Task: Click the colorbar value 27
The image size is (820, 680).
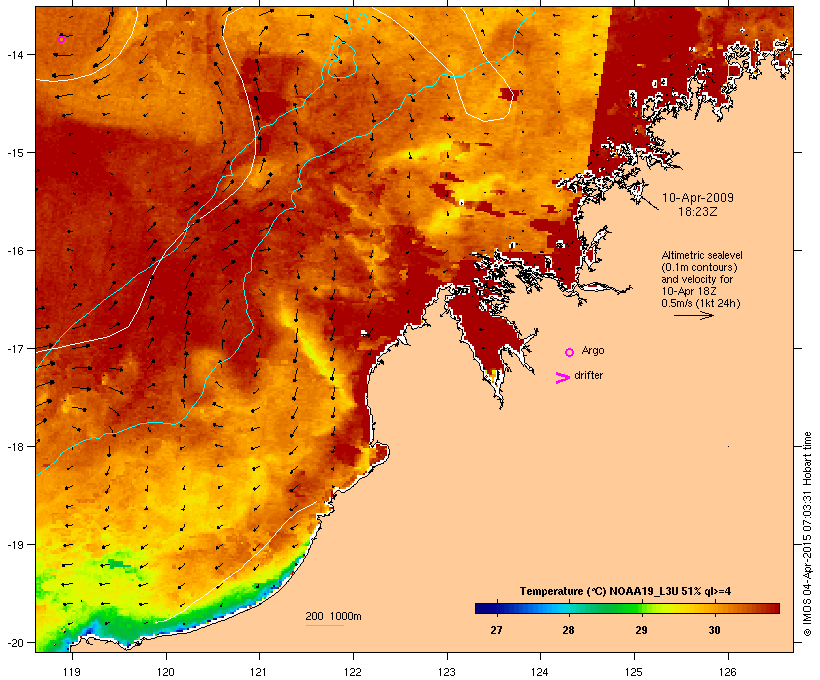Action: coord(496,630)
